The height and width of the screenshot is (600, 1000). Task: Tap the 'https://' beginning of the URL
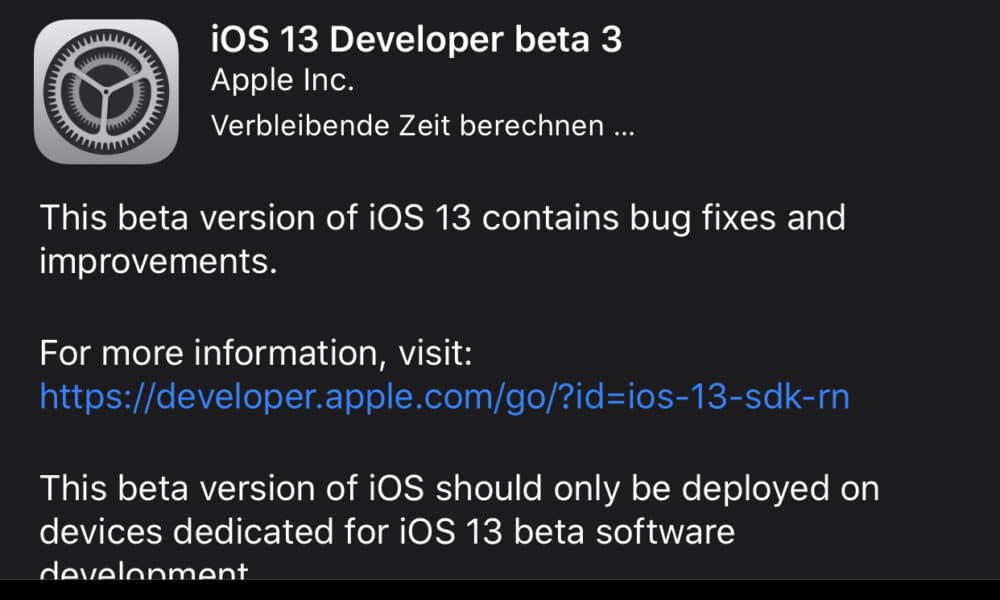pos(97,397)
